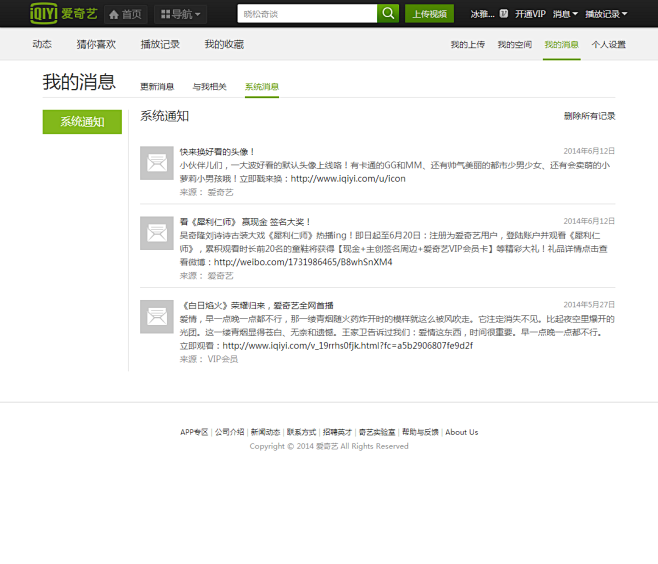Go to 首页 home button
The image size is (658, 564).
(x=125, y=14)
